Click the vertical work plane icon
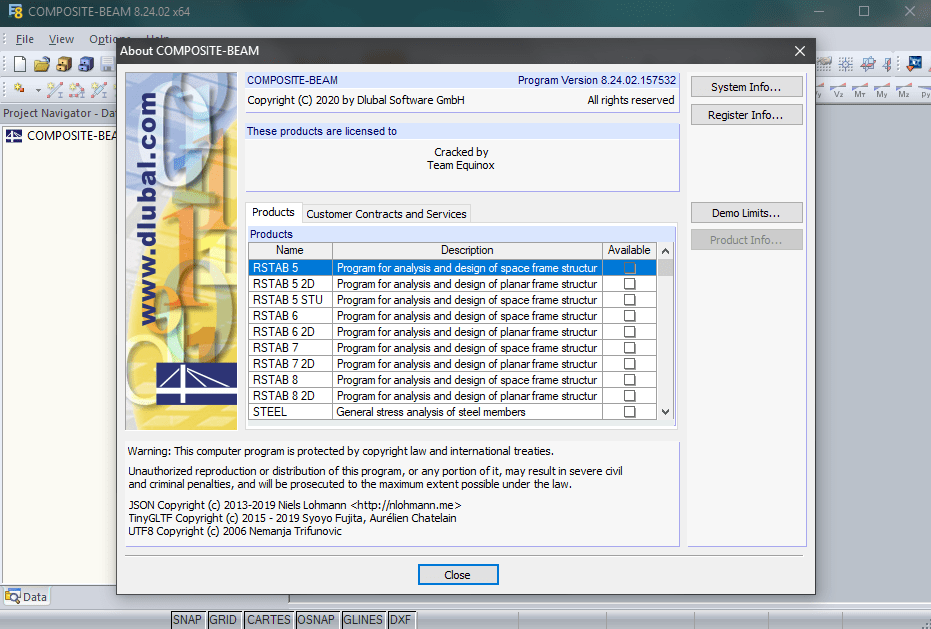 888,64
